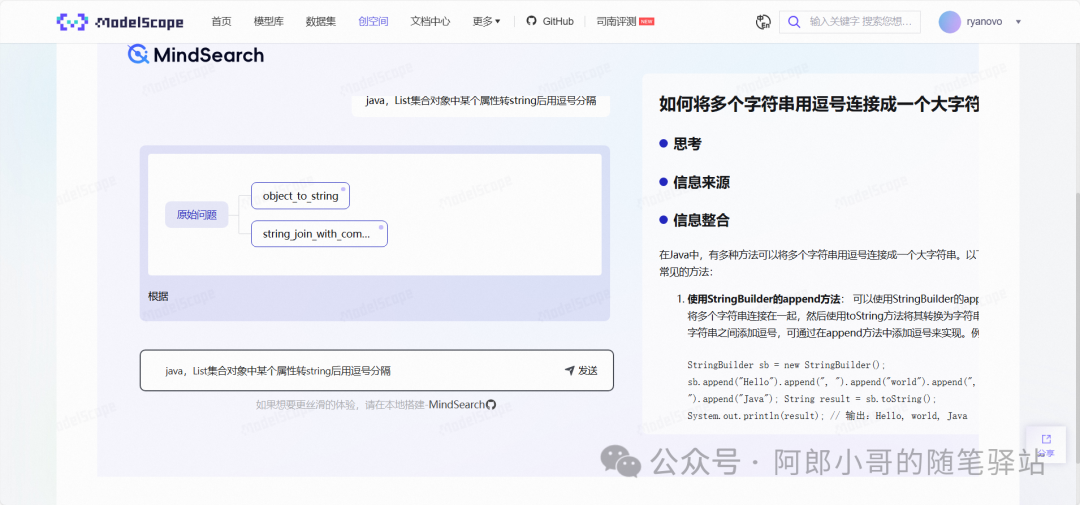This screenshot has height=505, width=1080.
Task: Click the magnifier search icon
Action: point(794,22)
